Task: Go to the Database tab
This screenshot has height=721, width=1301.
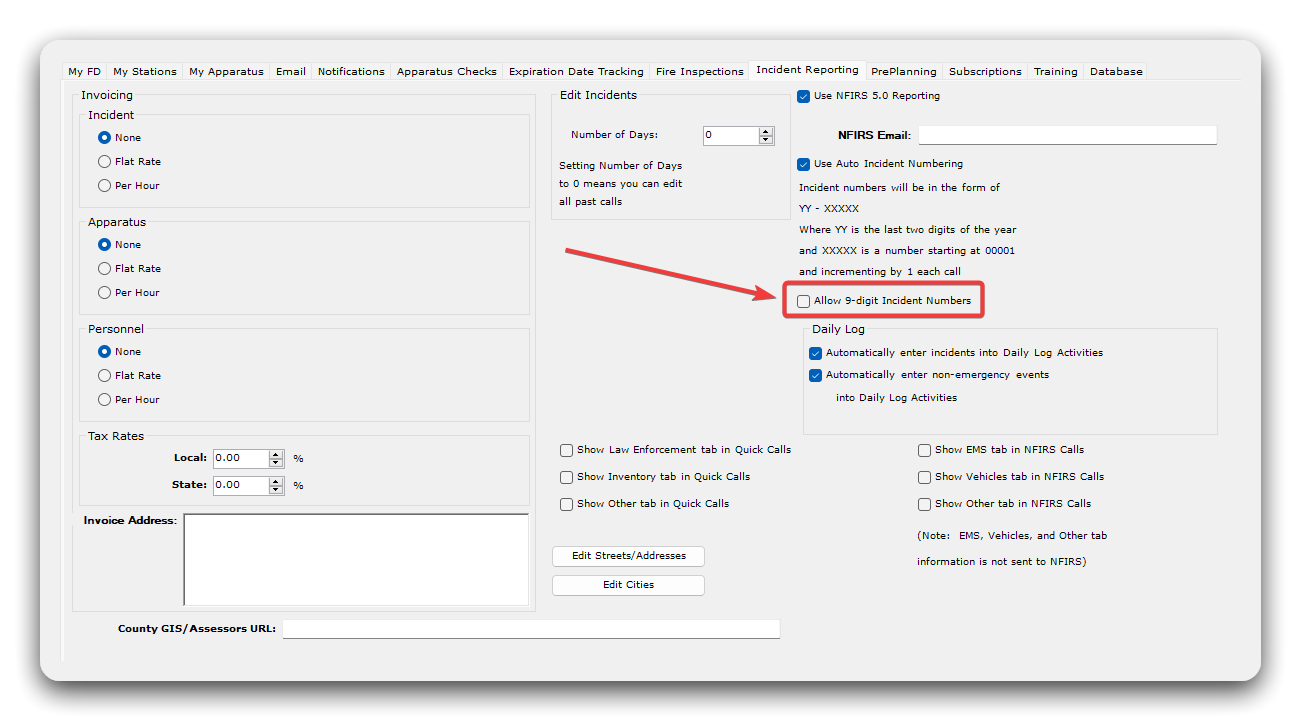Action: pyautogui.click(x=1116, y=72)
